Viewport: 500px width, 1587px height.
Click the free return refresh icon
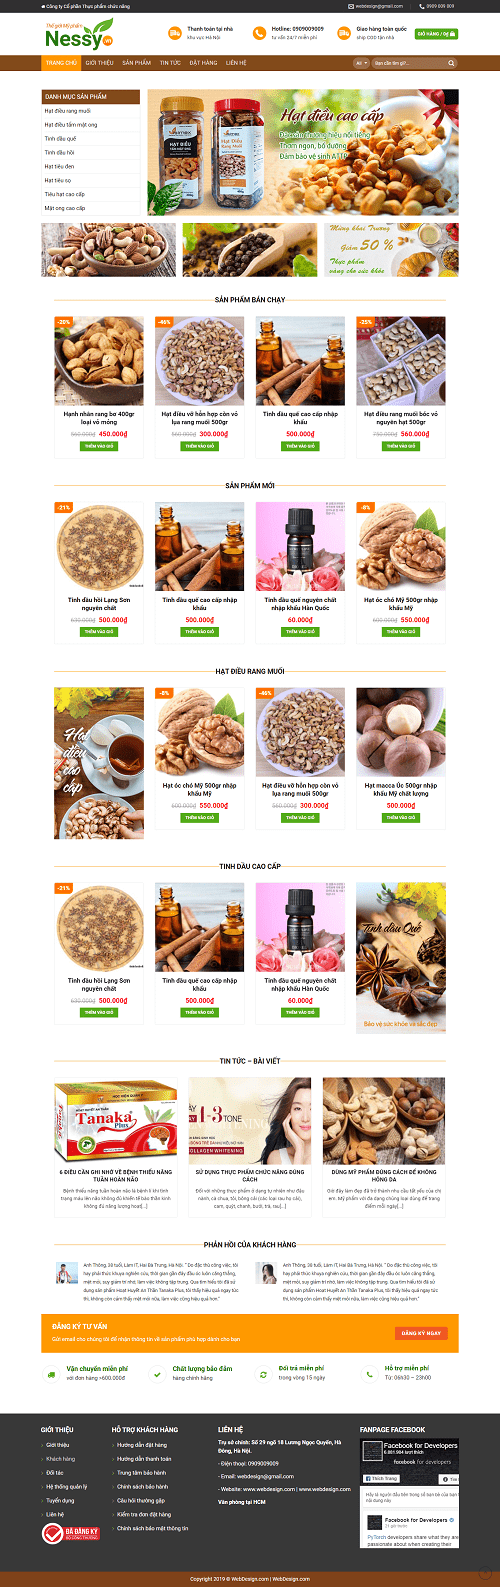click(263, 1374)
